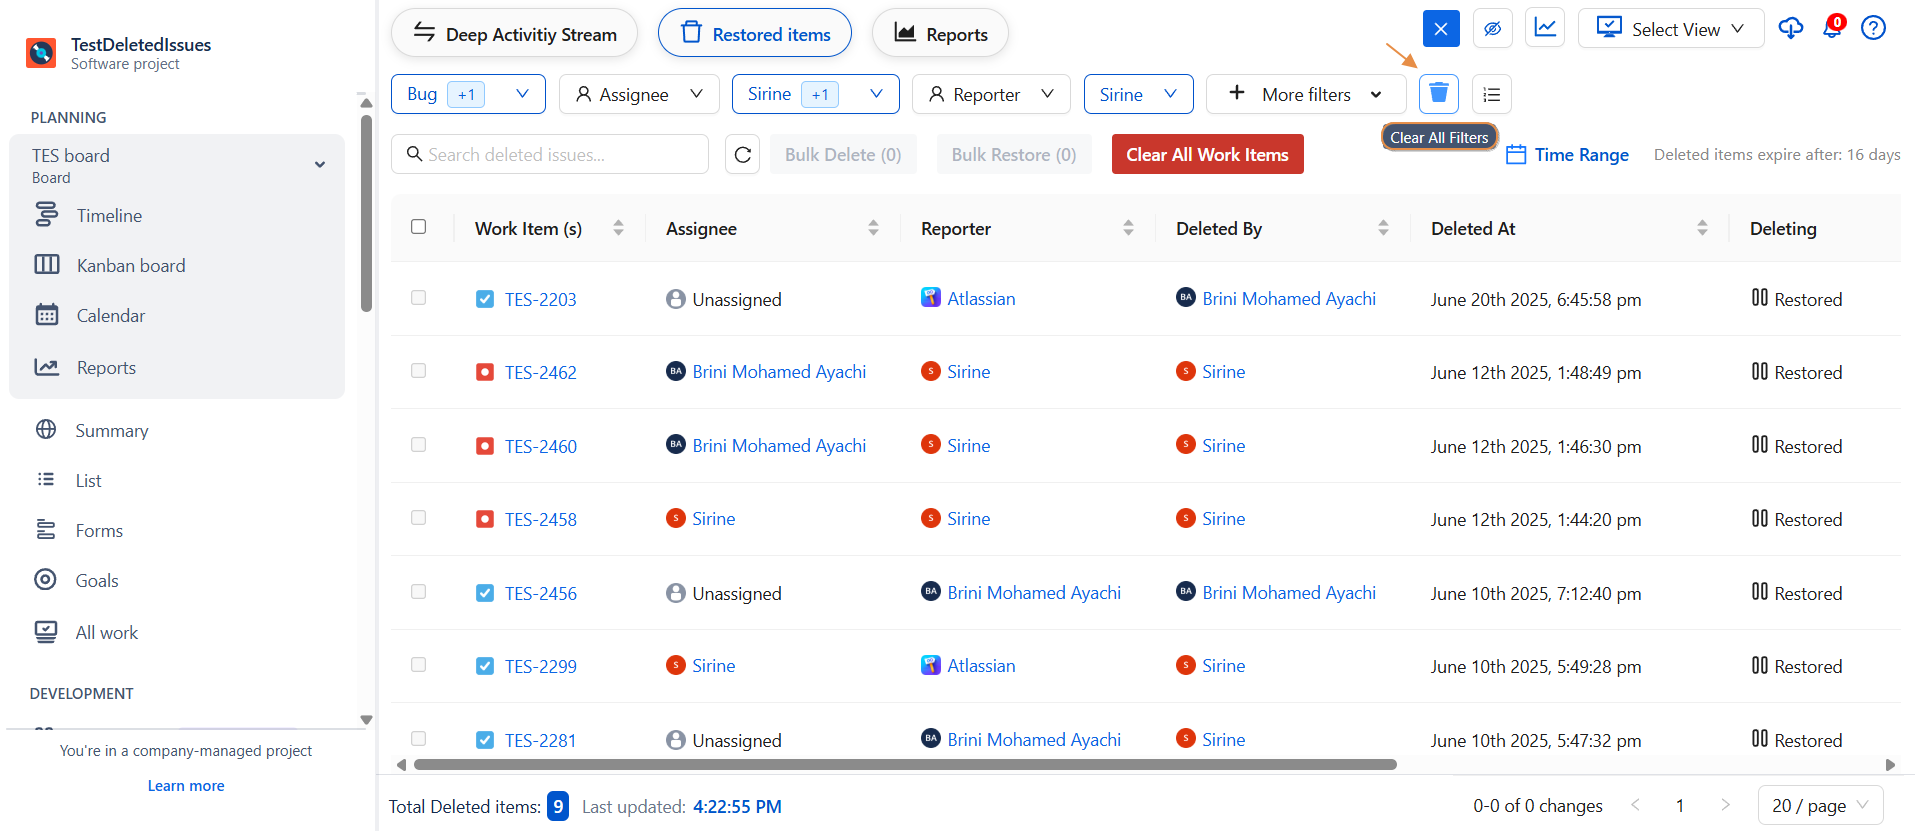
Task: Tick the checkbox for row TES-2458
Action: click(419, 518)
